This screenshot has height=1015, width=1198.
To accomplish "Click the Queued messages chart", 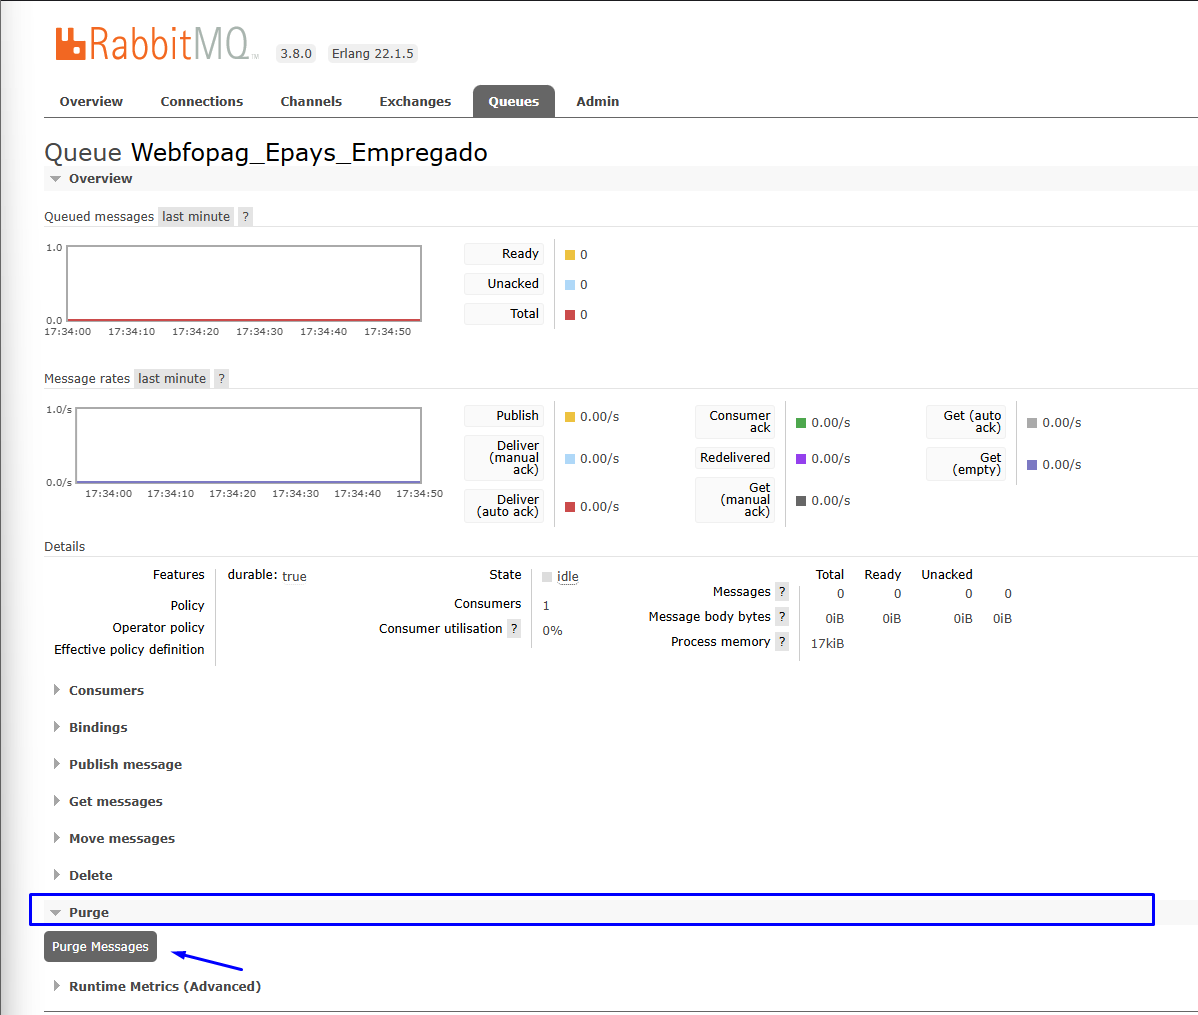I will point(244,284).
